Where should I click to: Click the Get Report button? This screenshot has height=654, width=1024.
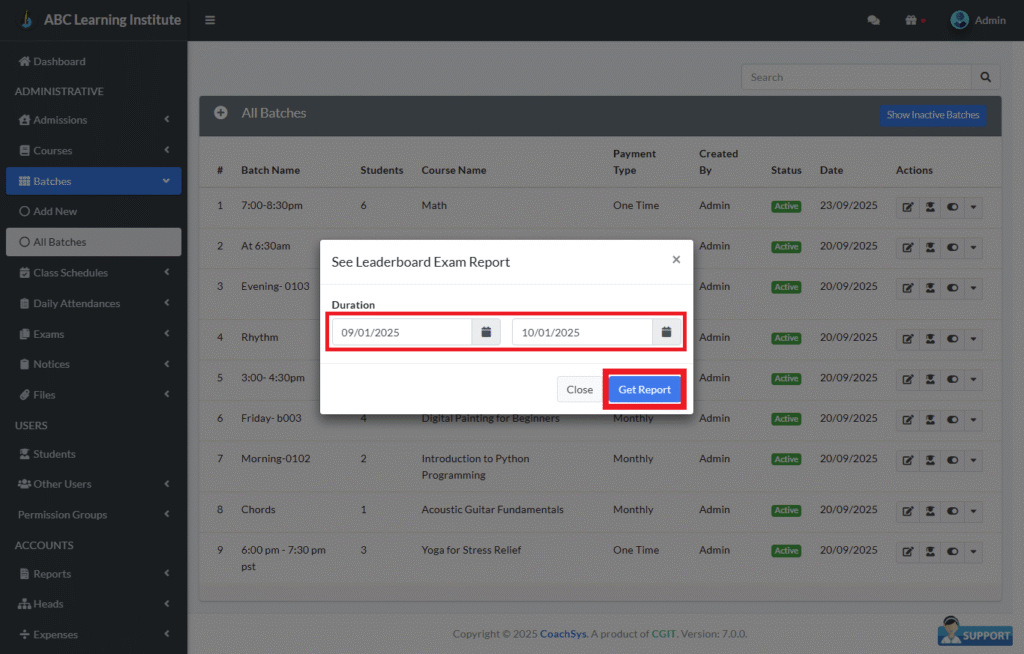644,390
